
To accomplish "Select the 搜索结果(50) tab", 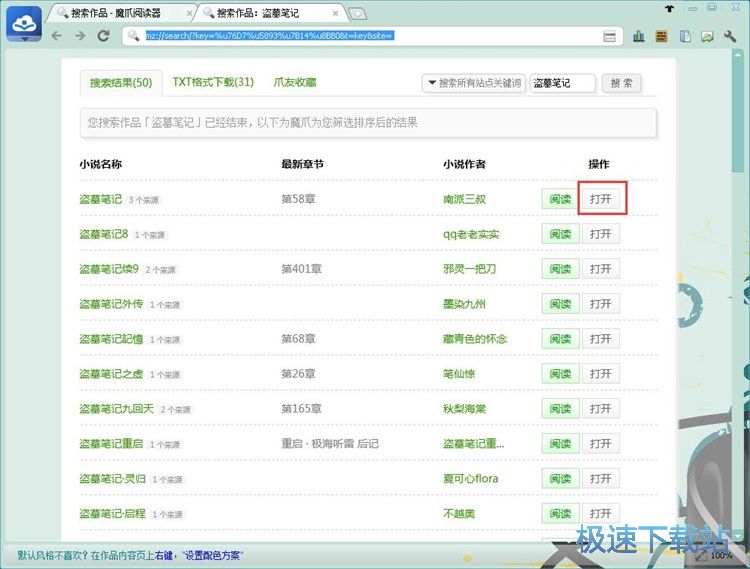I will click(x=120, y=82).
